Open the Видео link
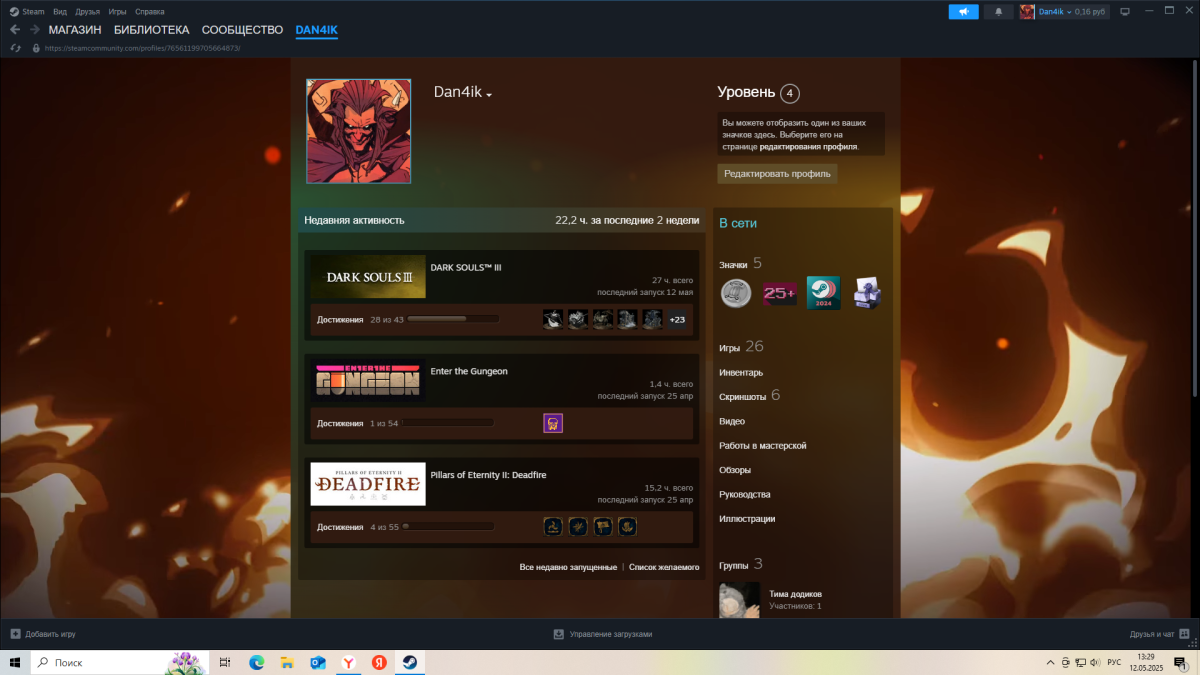This screenshot has height=675, width=1200. click(732, 421)
